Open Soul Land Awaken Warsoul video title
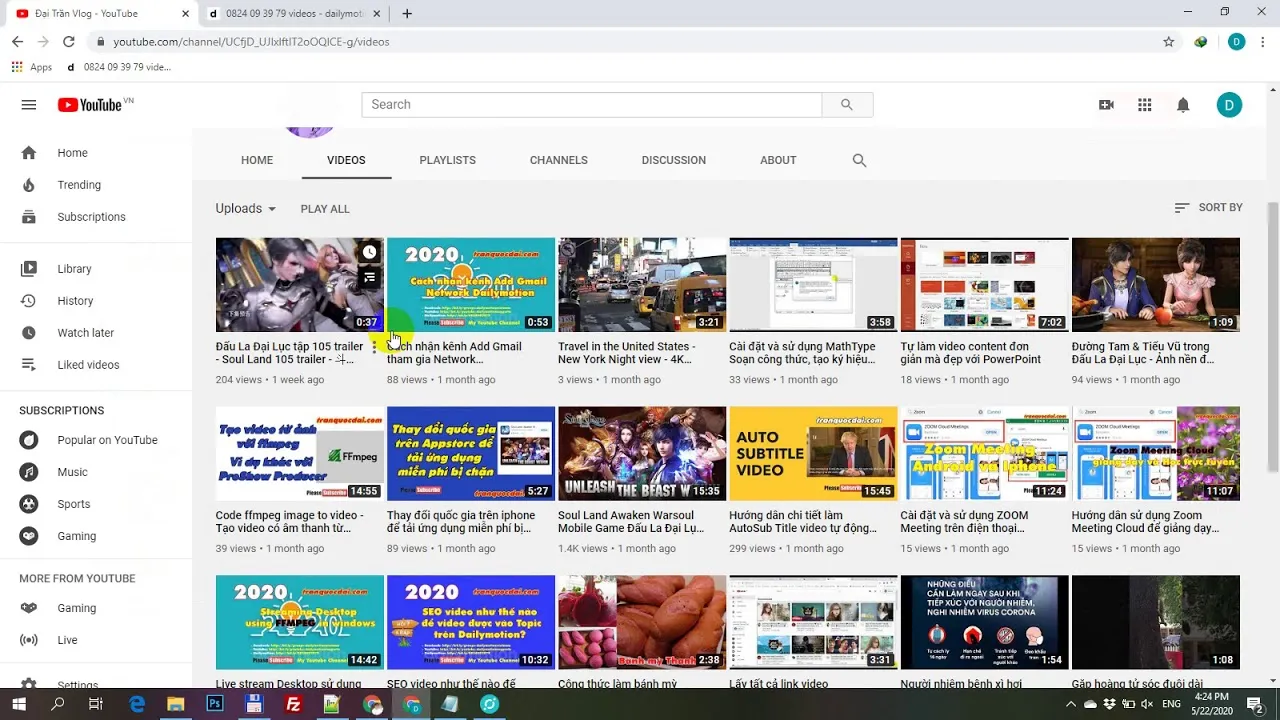The height and width of the screenshot is (720, 1280). click(x=631, y=522)
